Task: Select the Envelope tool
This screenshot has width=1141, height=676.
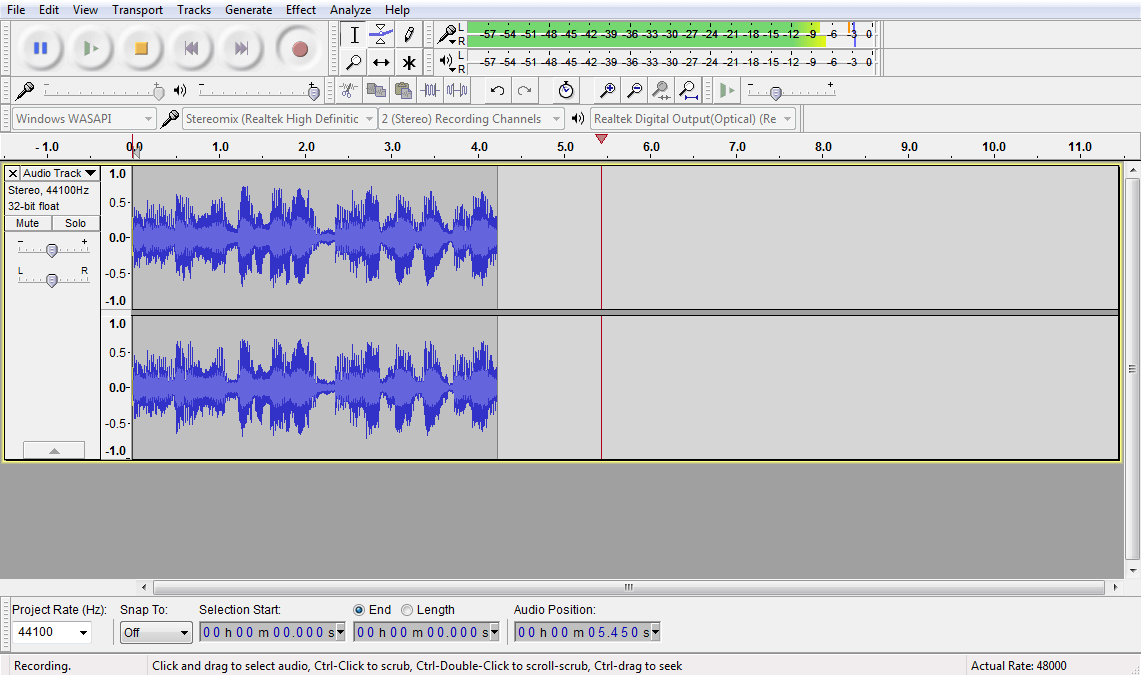Action: (381, 35)
